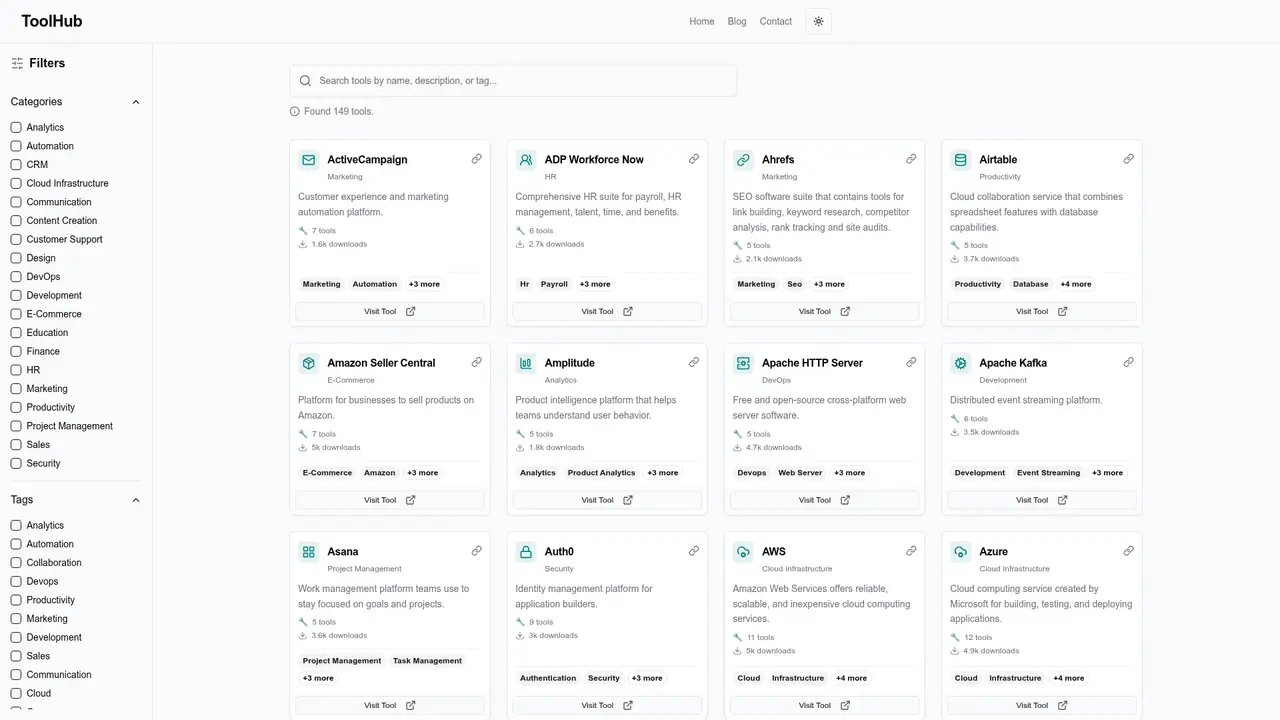
Task: Copy link icon on Apache Kafka card
Action: coord(1128,362)
